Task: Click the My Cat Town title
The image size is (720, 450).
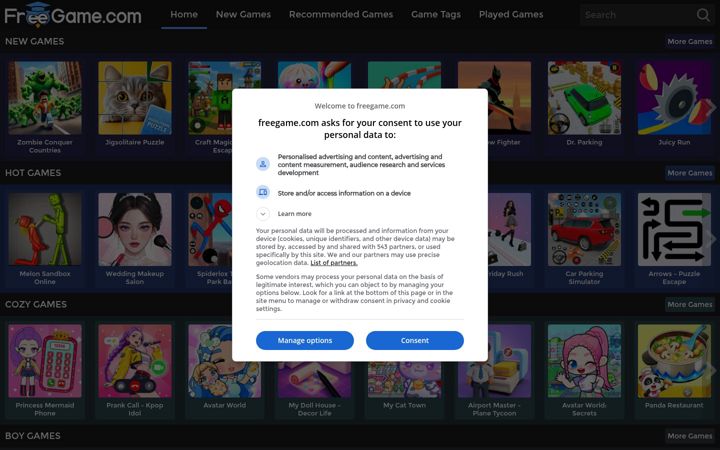Action: coord(404,405)
